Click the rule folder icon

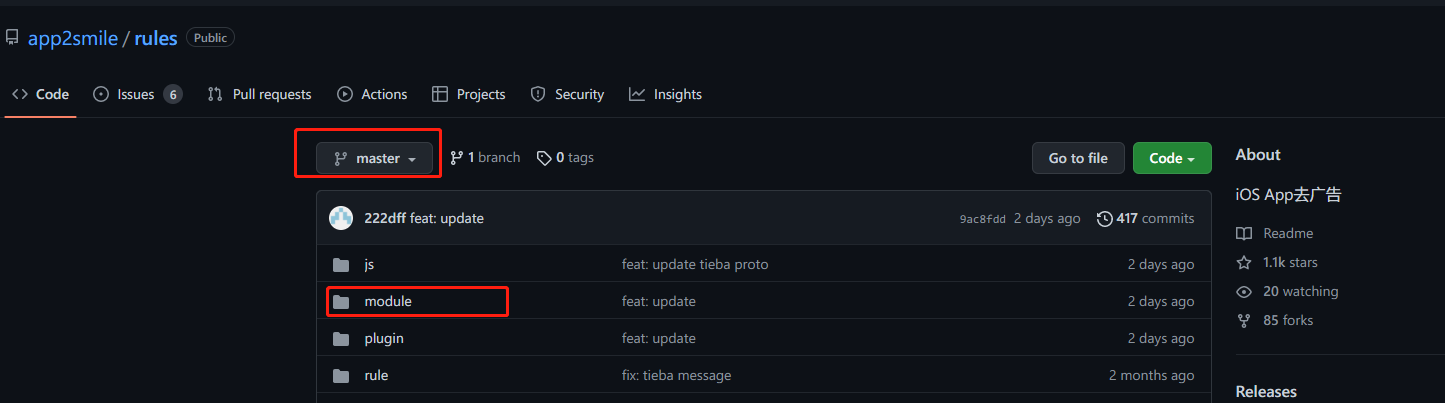click(341, 376)
